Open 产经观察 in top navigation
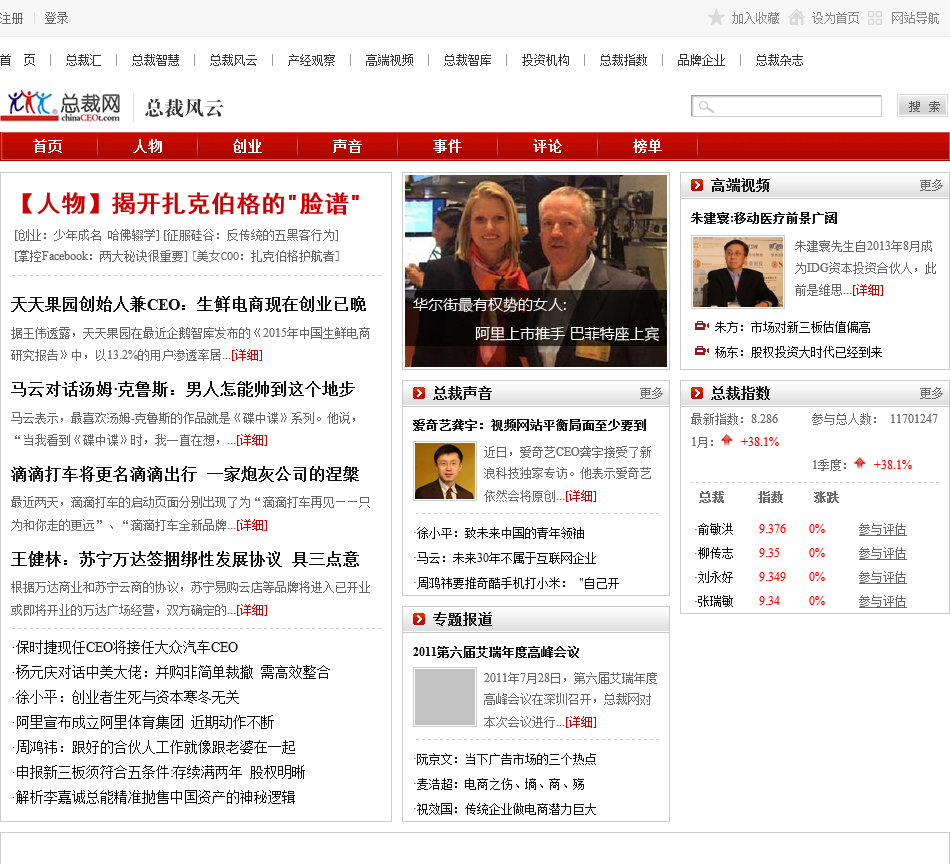 [x=311, y=60]
